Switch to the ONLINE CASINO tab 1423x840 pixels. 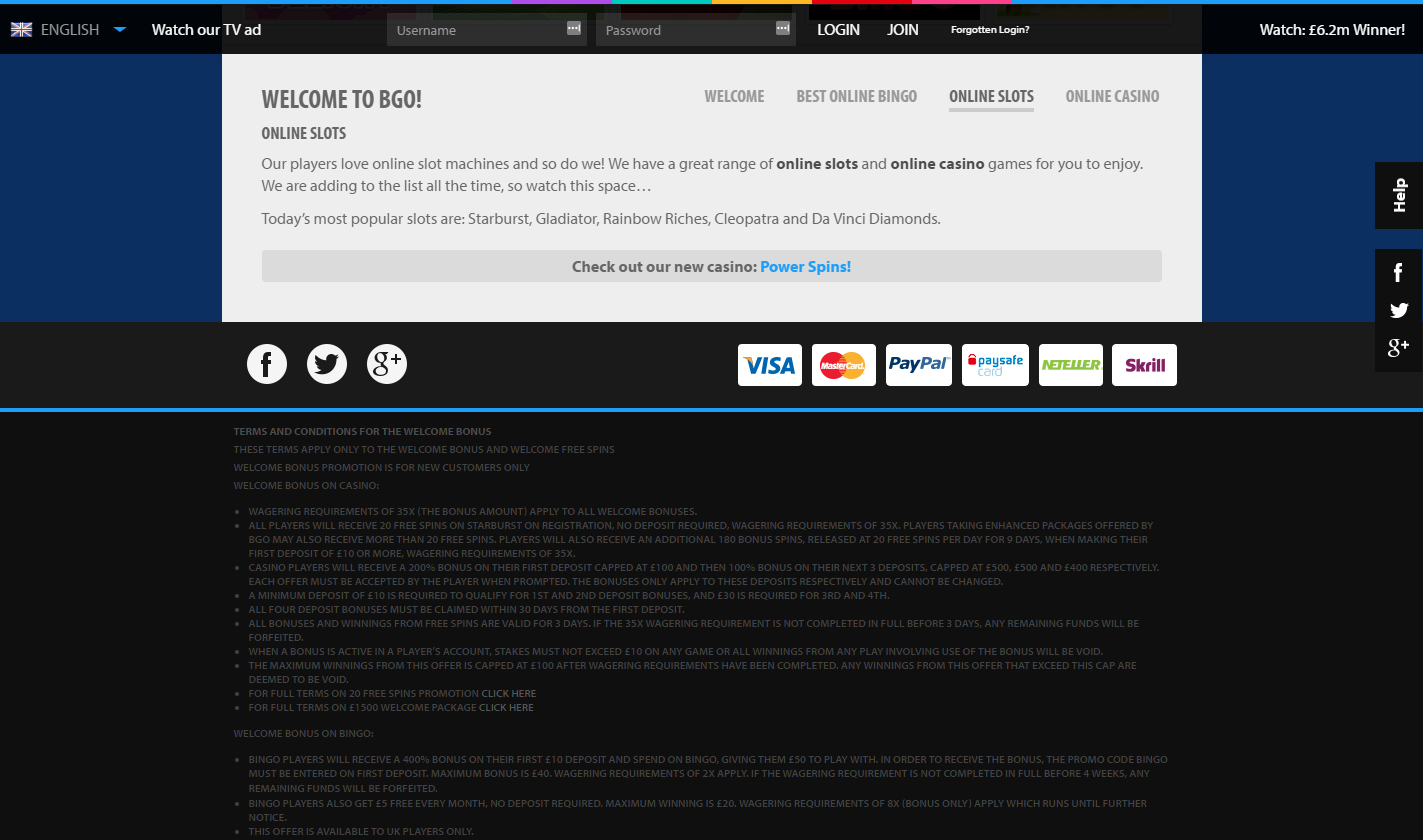click(1112, 96)
